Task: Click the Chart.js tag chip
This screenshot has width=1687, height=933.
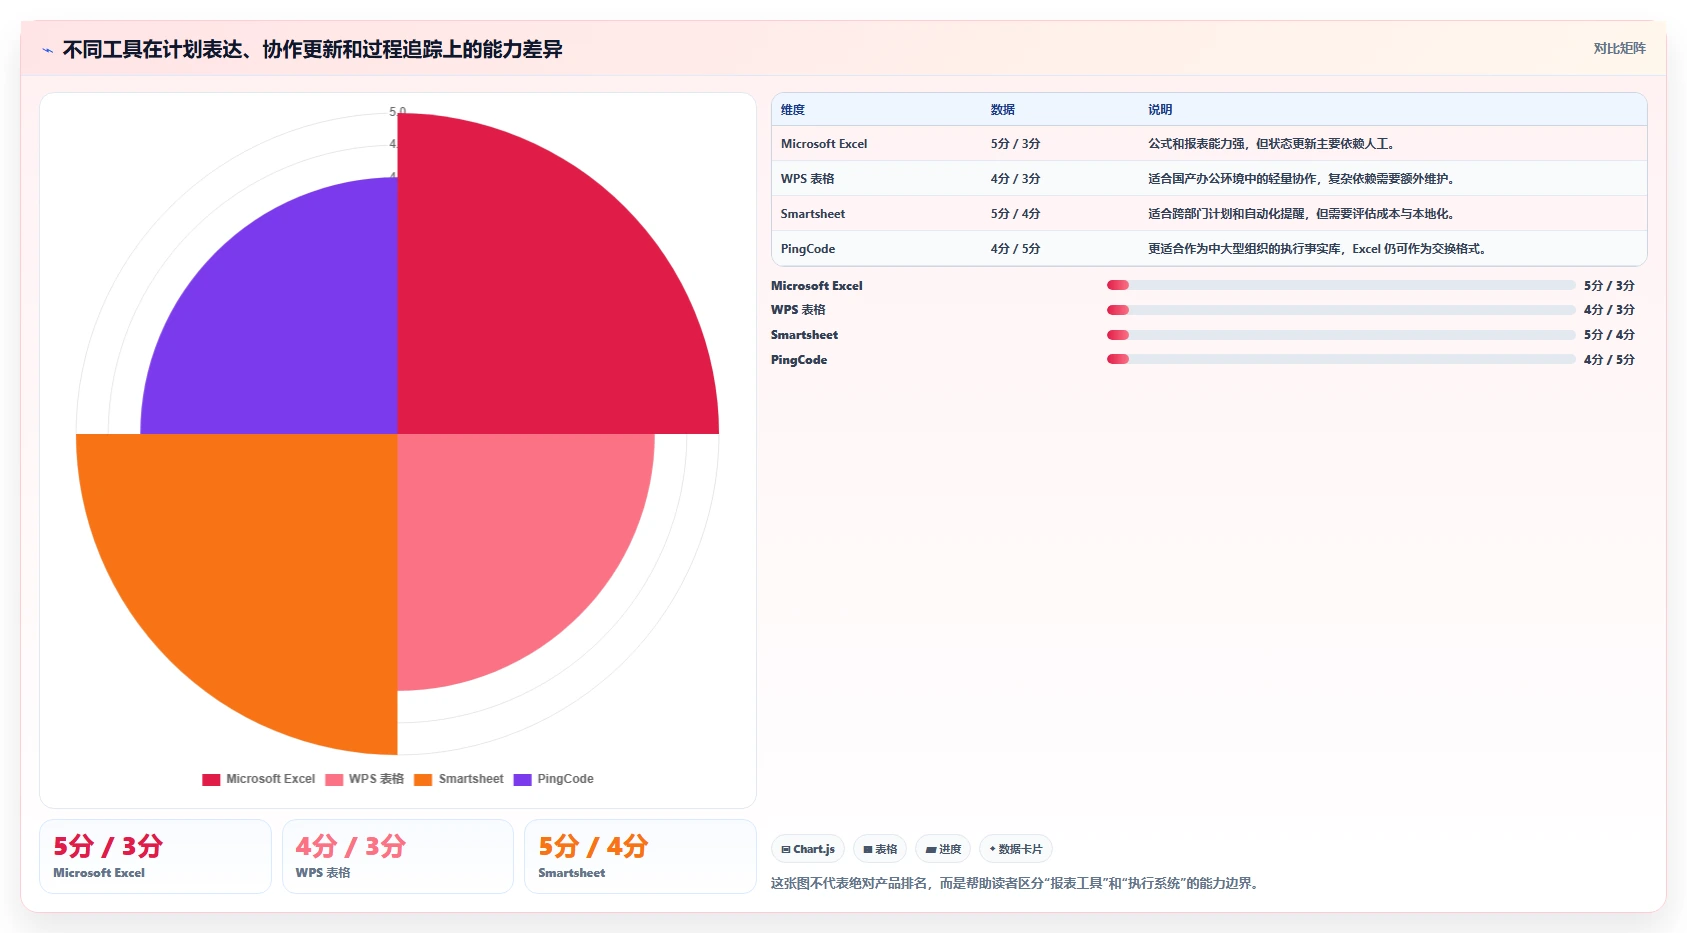Action: click(808, 849)
